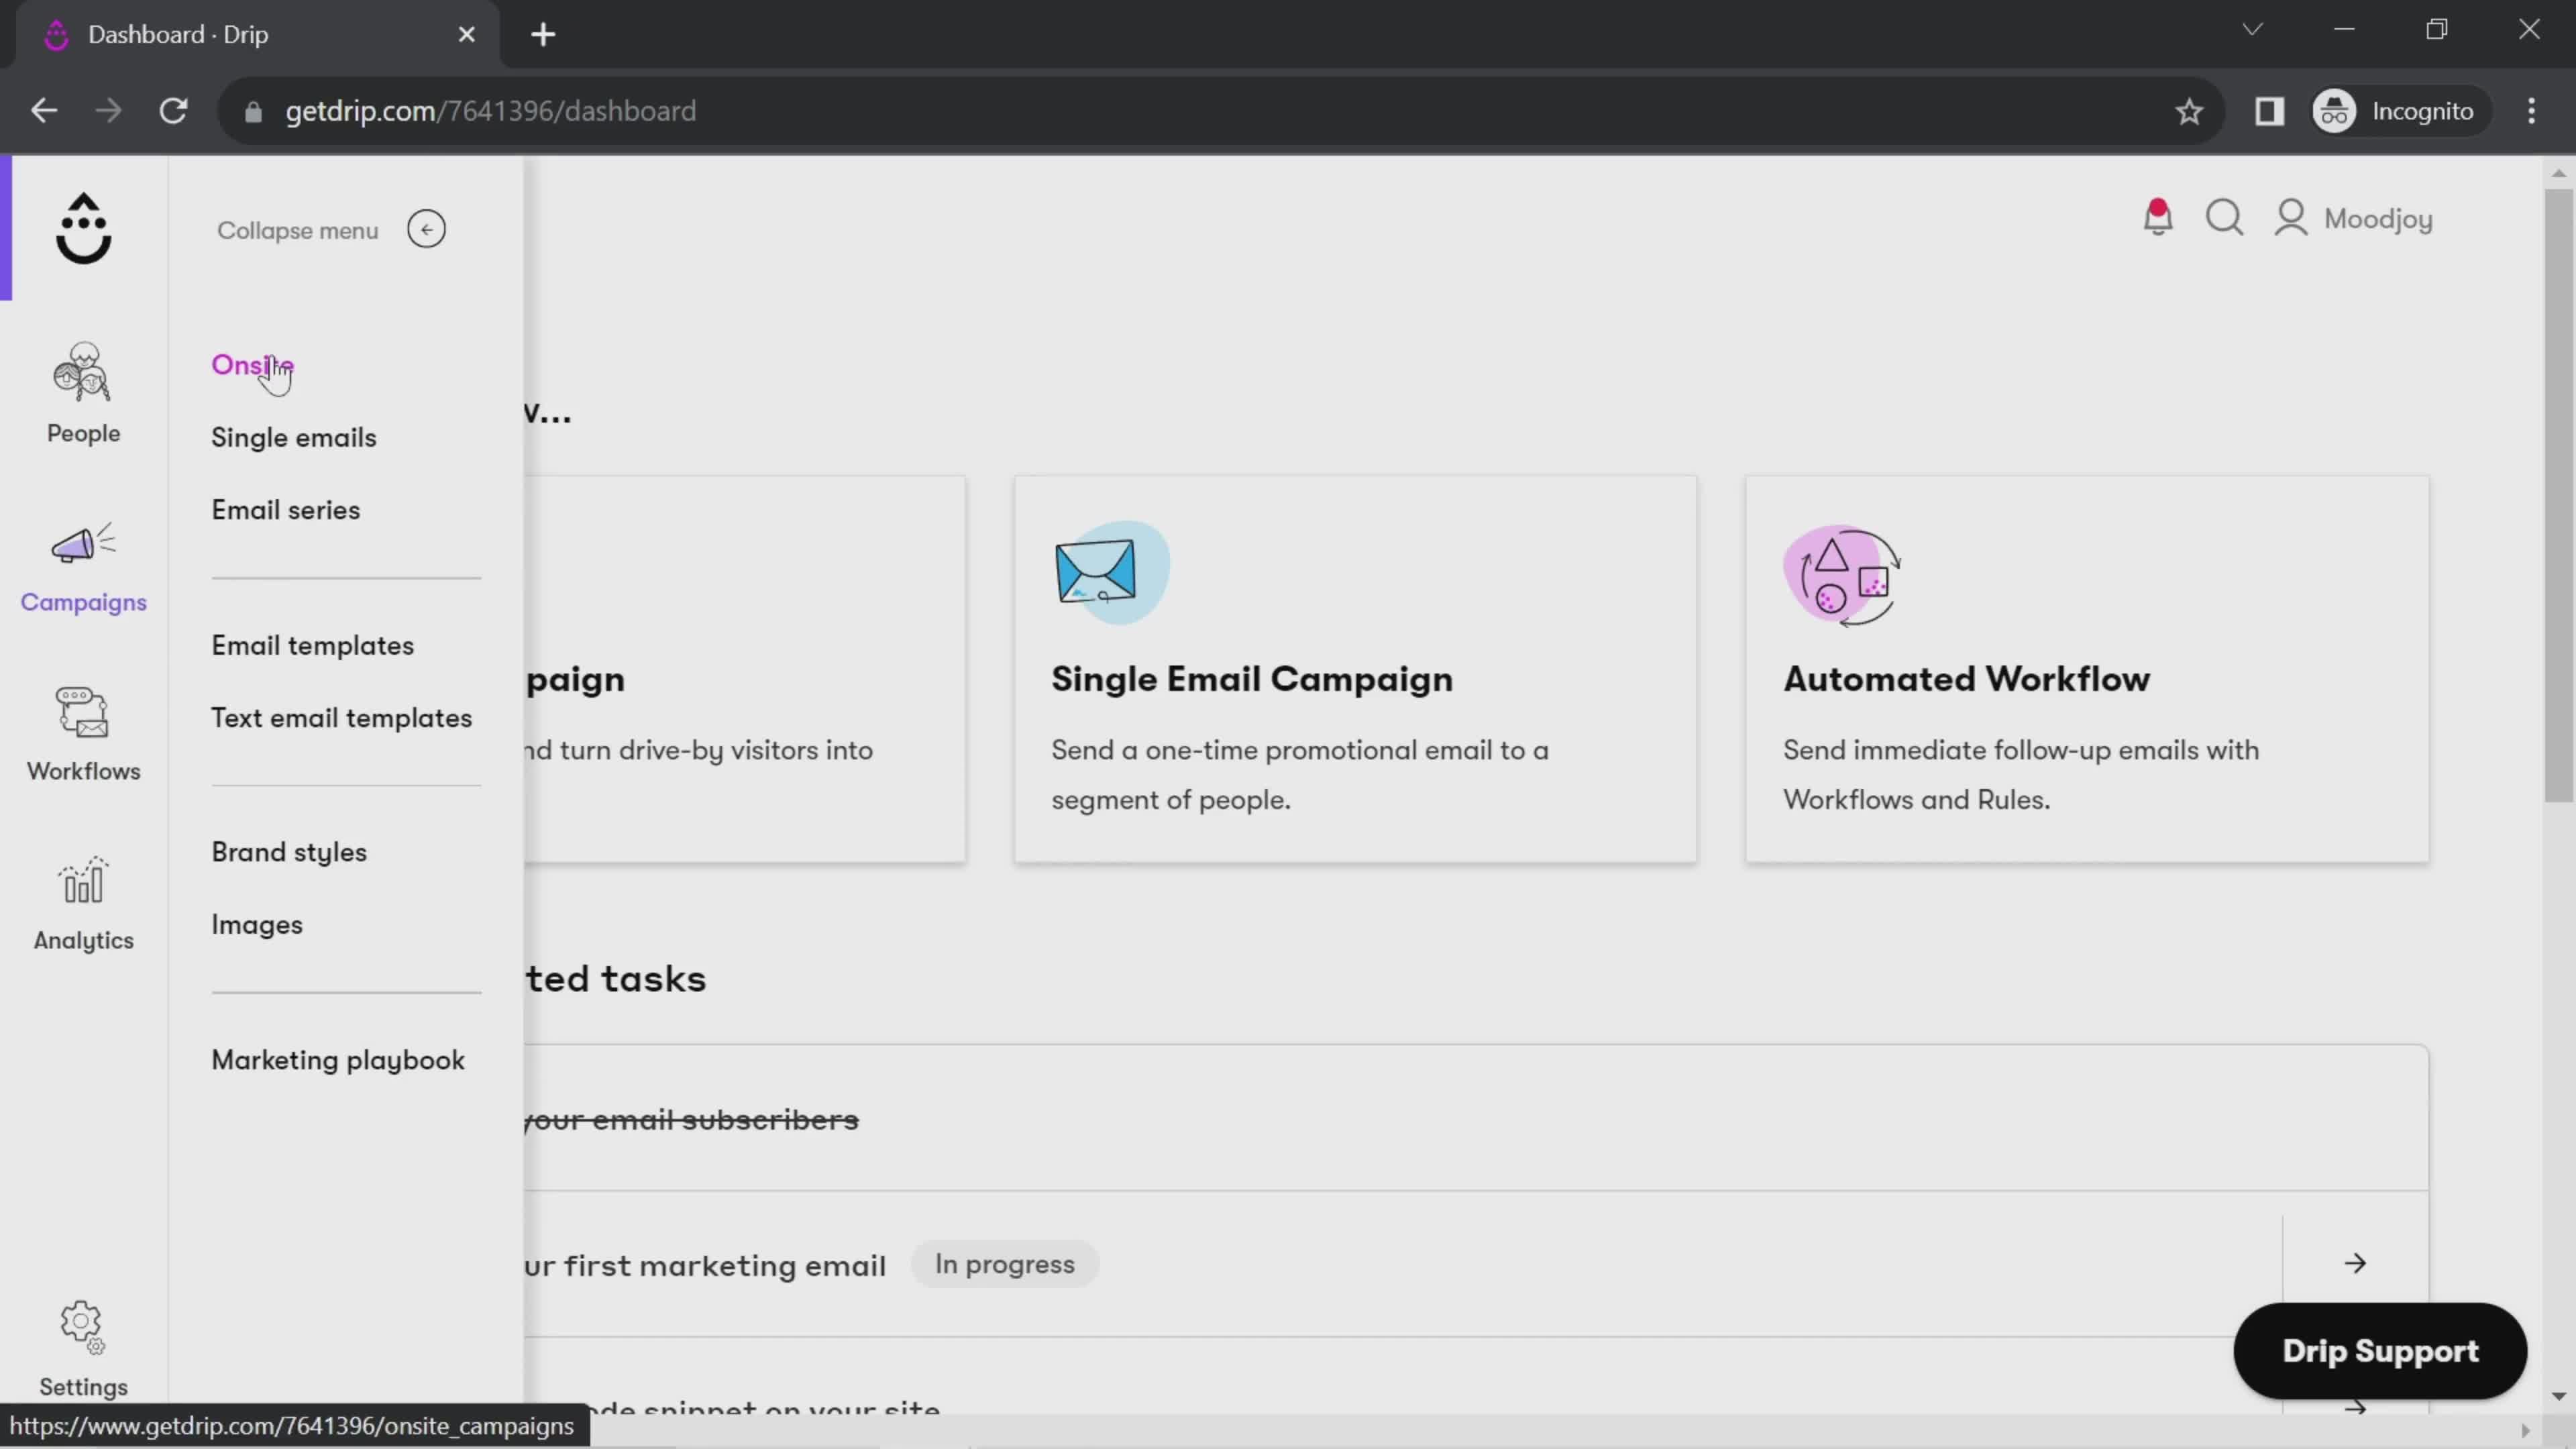
Task: Reload the page
Action: pos(174,111)
